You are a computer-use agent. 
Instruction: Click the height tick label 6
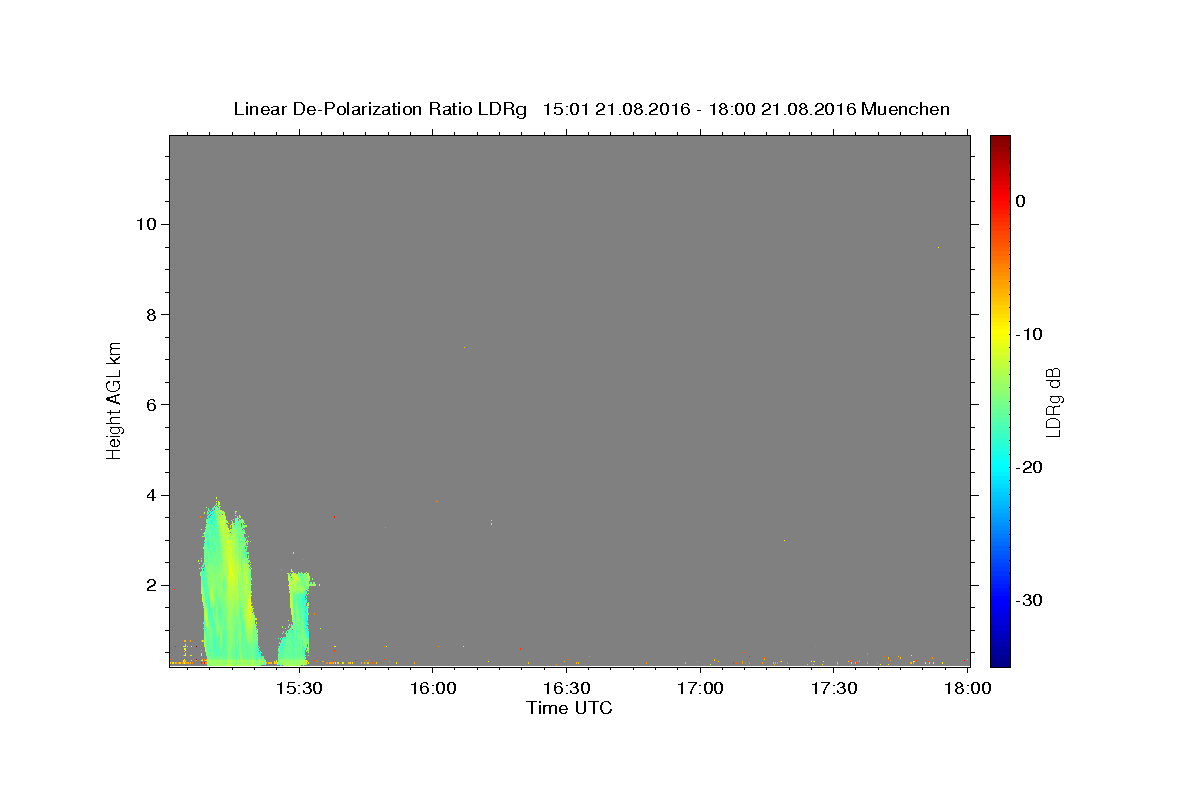click(x=150, y=404)
